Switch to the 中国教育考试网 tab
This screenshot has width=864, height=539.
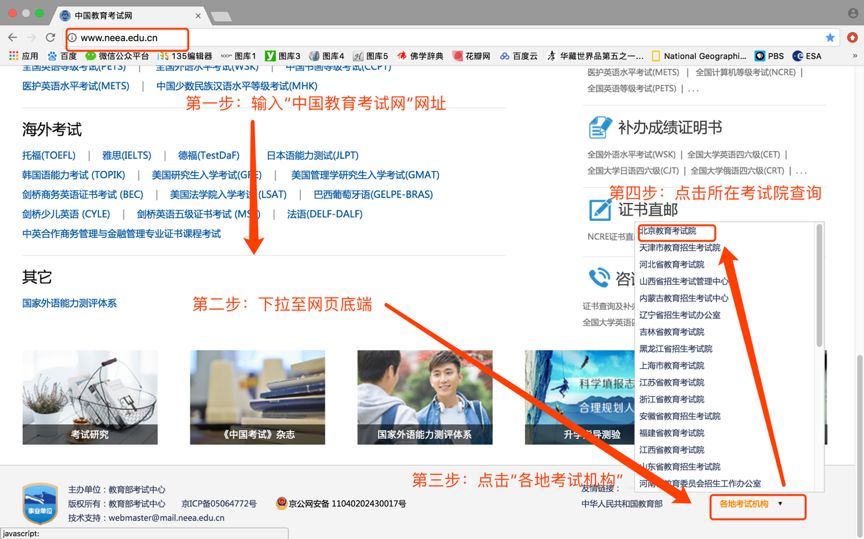[x=127, y=15]
